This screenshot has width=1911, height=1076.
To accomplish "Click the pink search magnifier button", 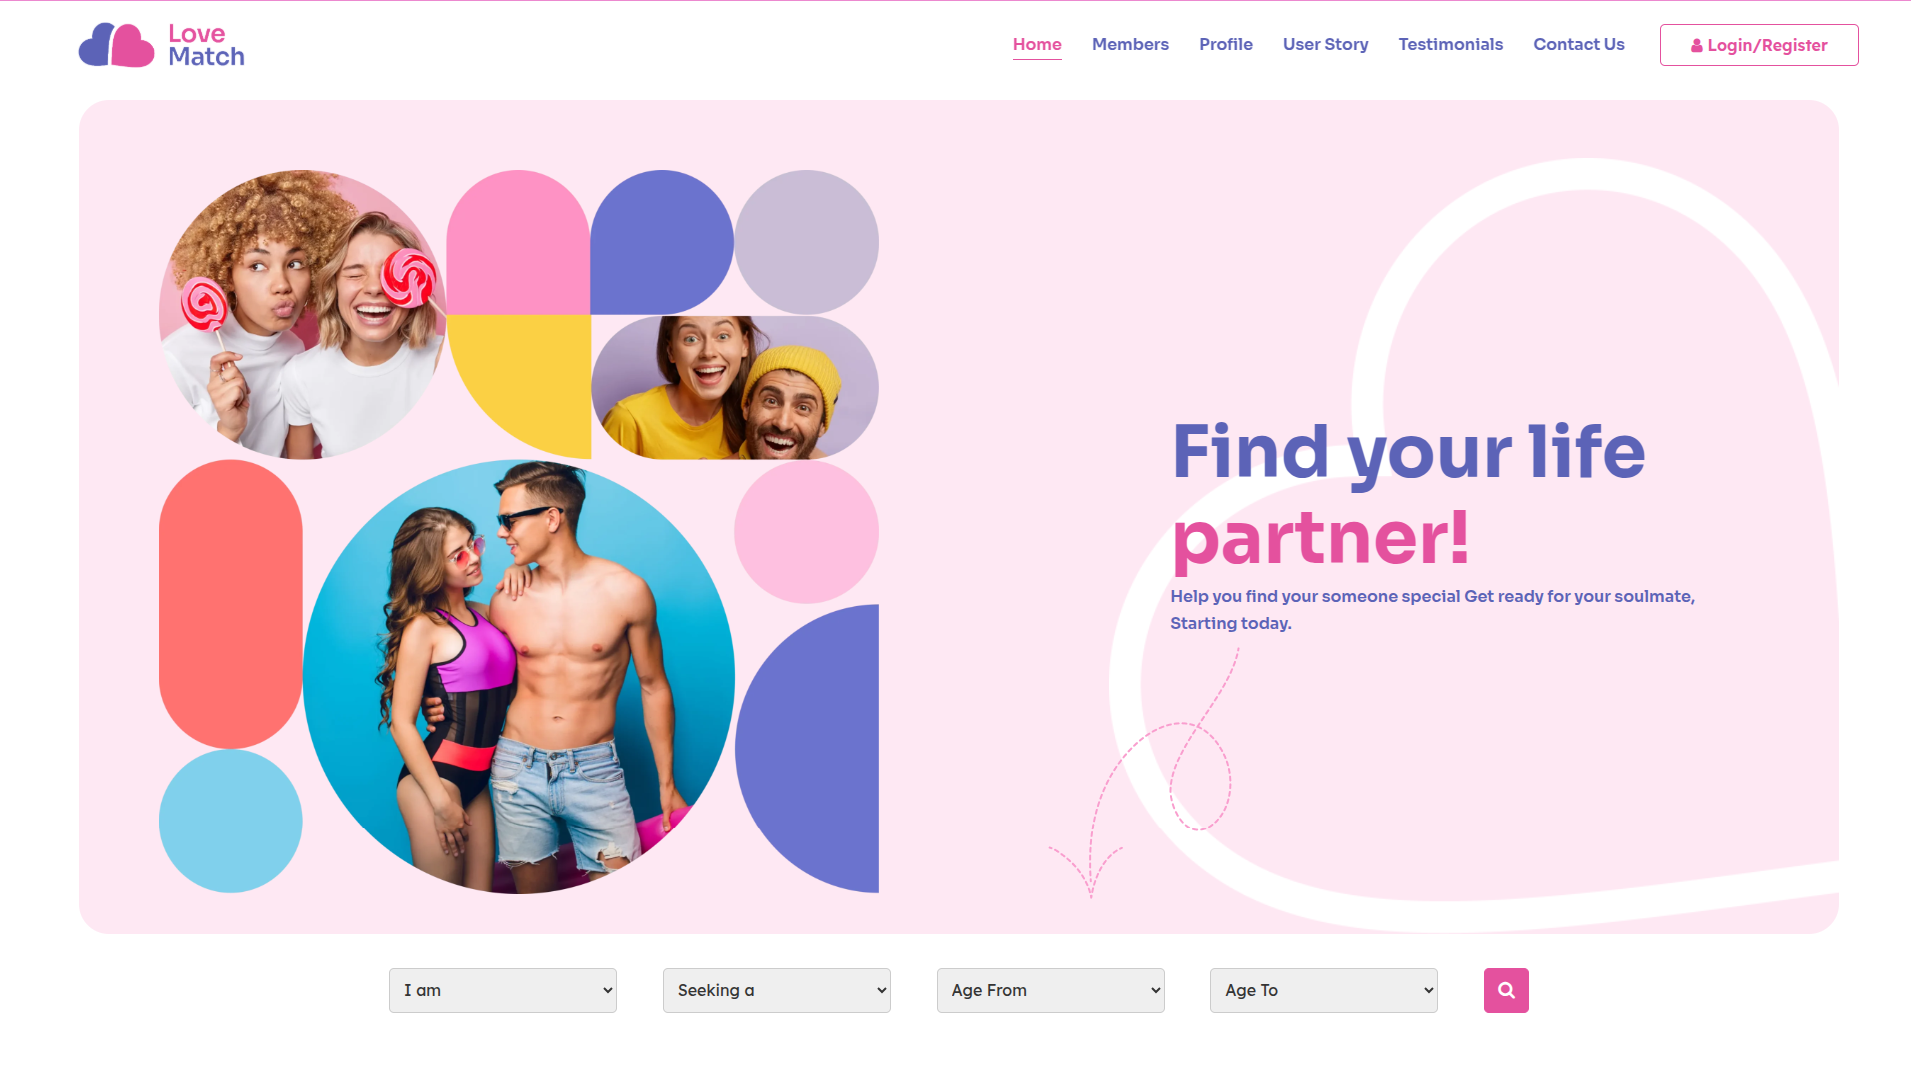I will pyautogui.click(x=1505, y=990).
